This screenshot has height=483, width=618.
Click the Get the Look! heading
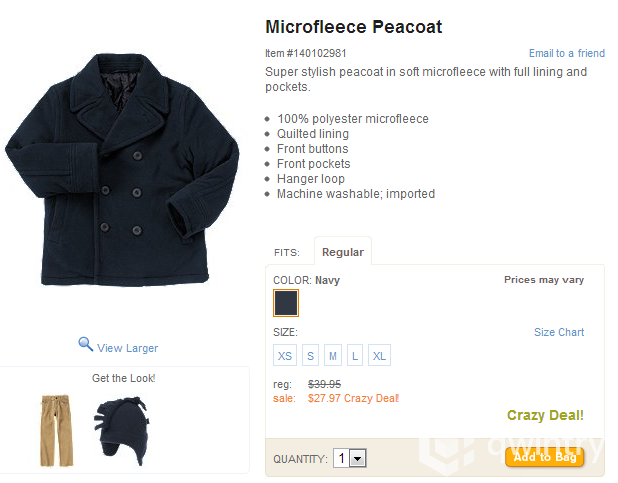pos(123,378)
